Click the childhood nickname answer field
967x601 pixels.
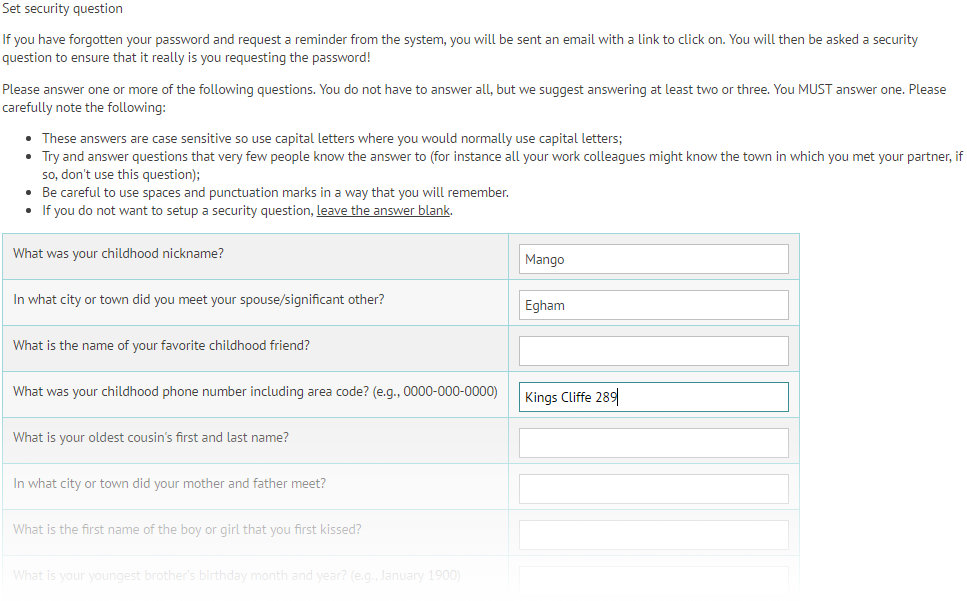click(x=652, y=258)
